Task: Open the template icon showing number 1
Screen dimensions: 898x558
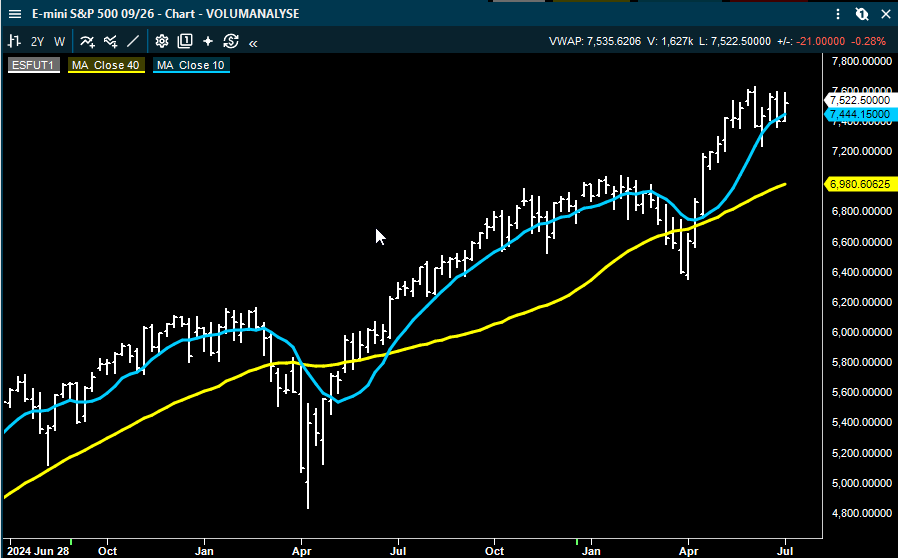Action: 185,41
